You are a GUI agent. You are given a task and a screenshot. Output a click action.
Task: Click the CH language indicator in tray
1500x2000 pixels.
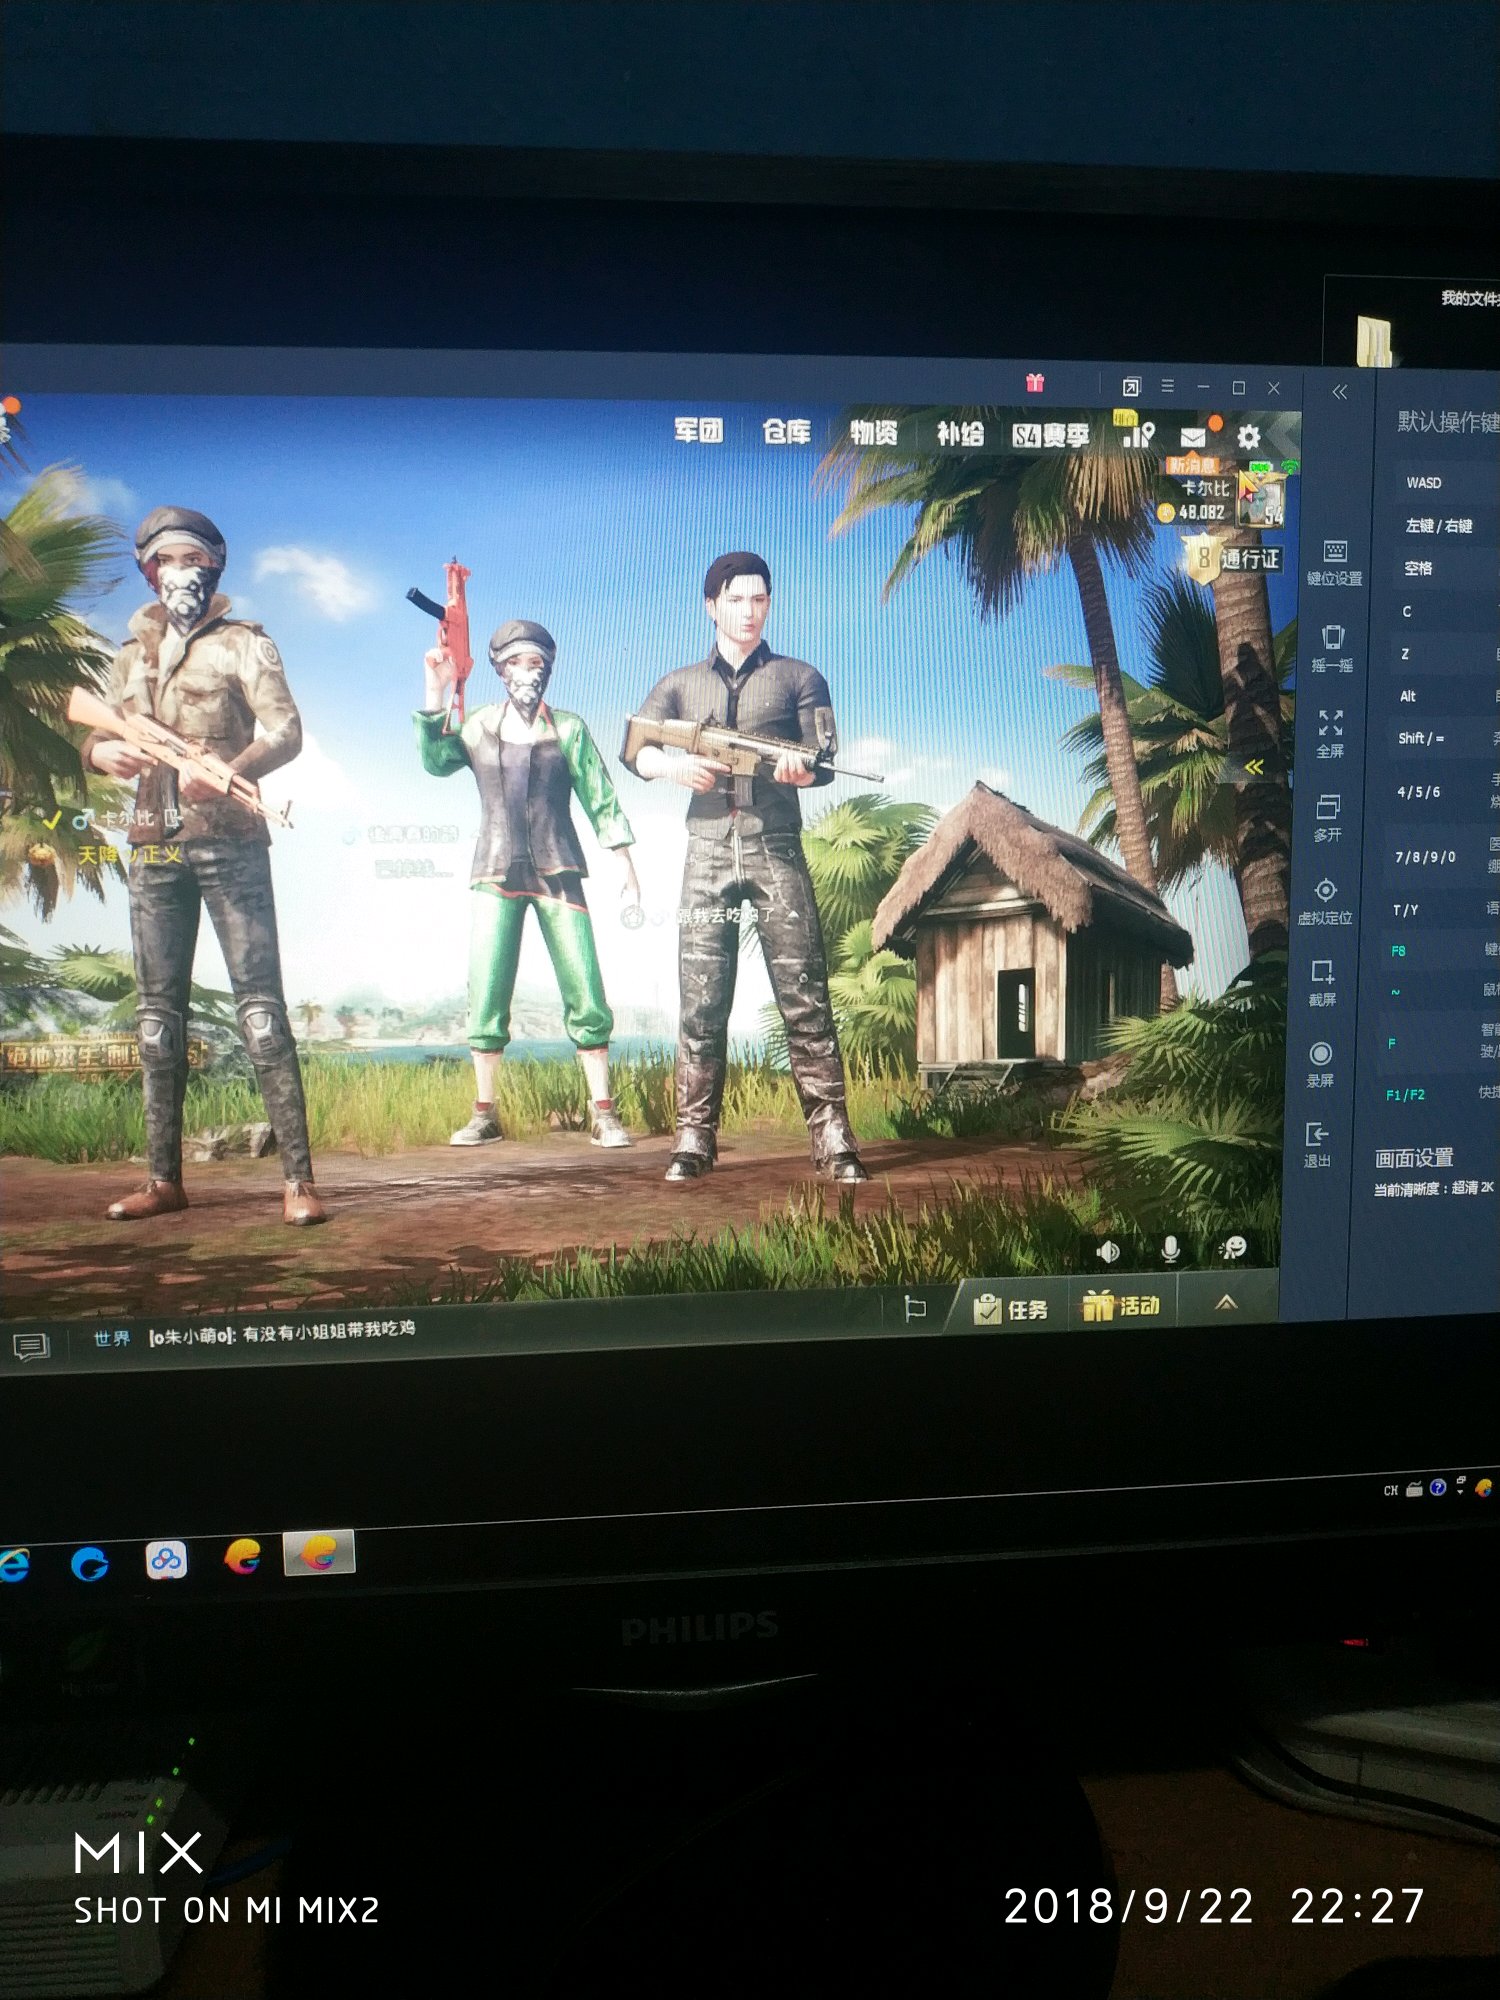pyautogui.click(x=1390, y=1490)
